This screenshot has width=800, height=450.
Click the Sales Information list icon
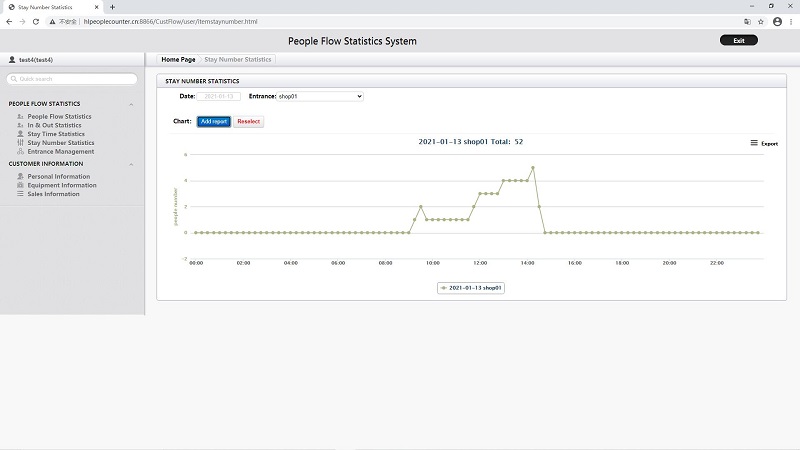pos(20,193)
